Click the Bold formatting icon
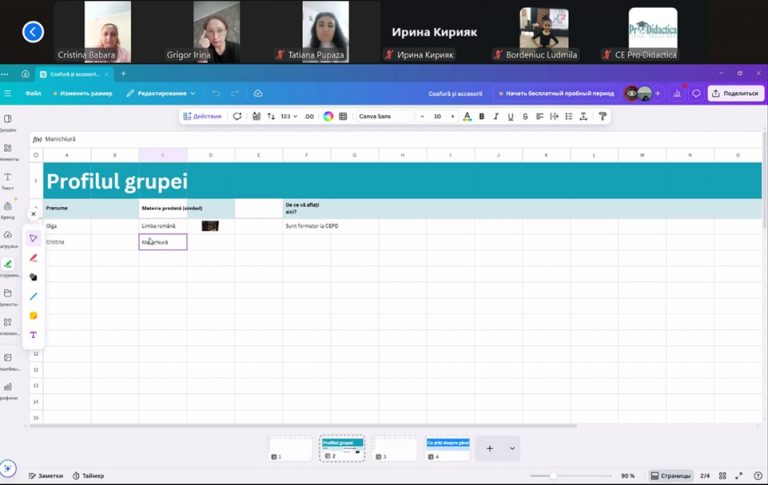768x485 pixels. [x=482, y=116]
